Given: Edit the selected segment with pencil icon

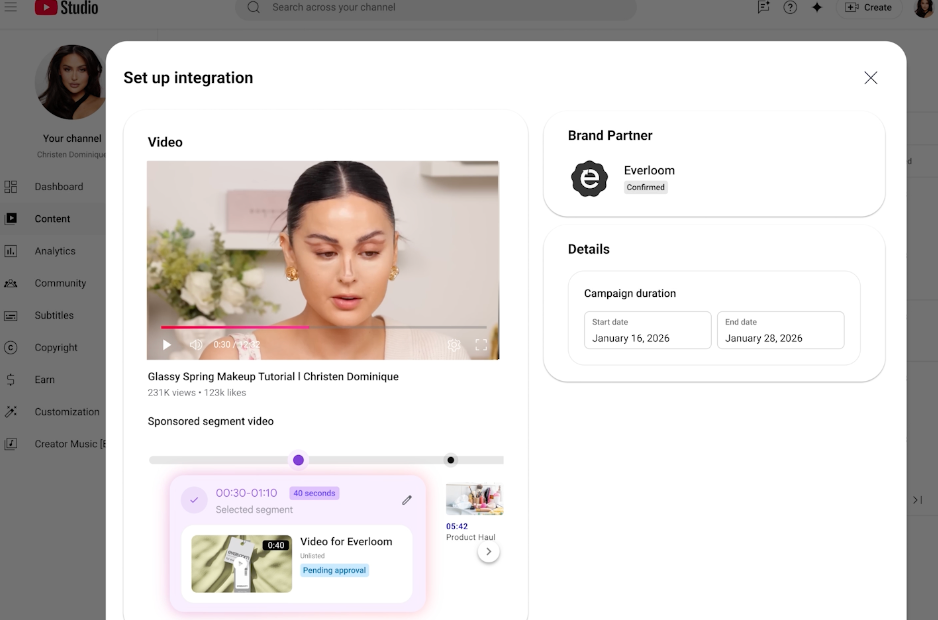Looking at the screenshot, I should tap(407, 500).
